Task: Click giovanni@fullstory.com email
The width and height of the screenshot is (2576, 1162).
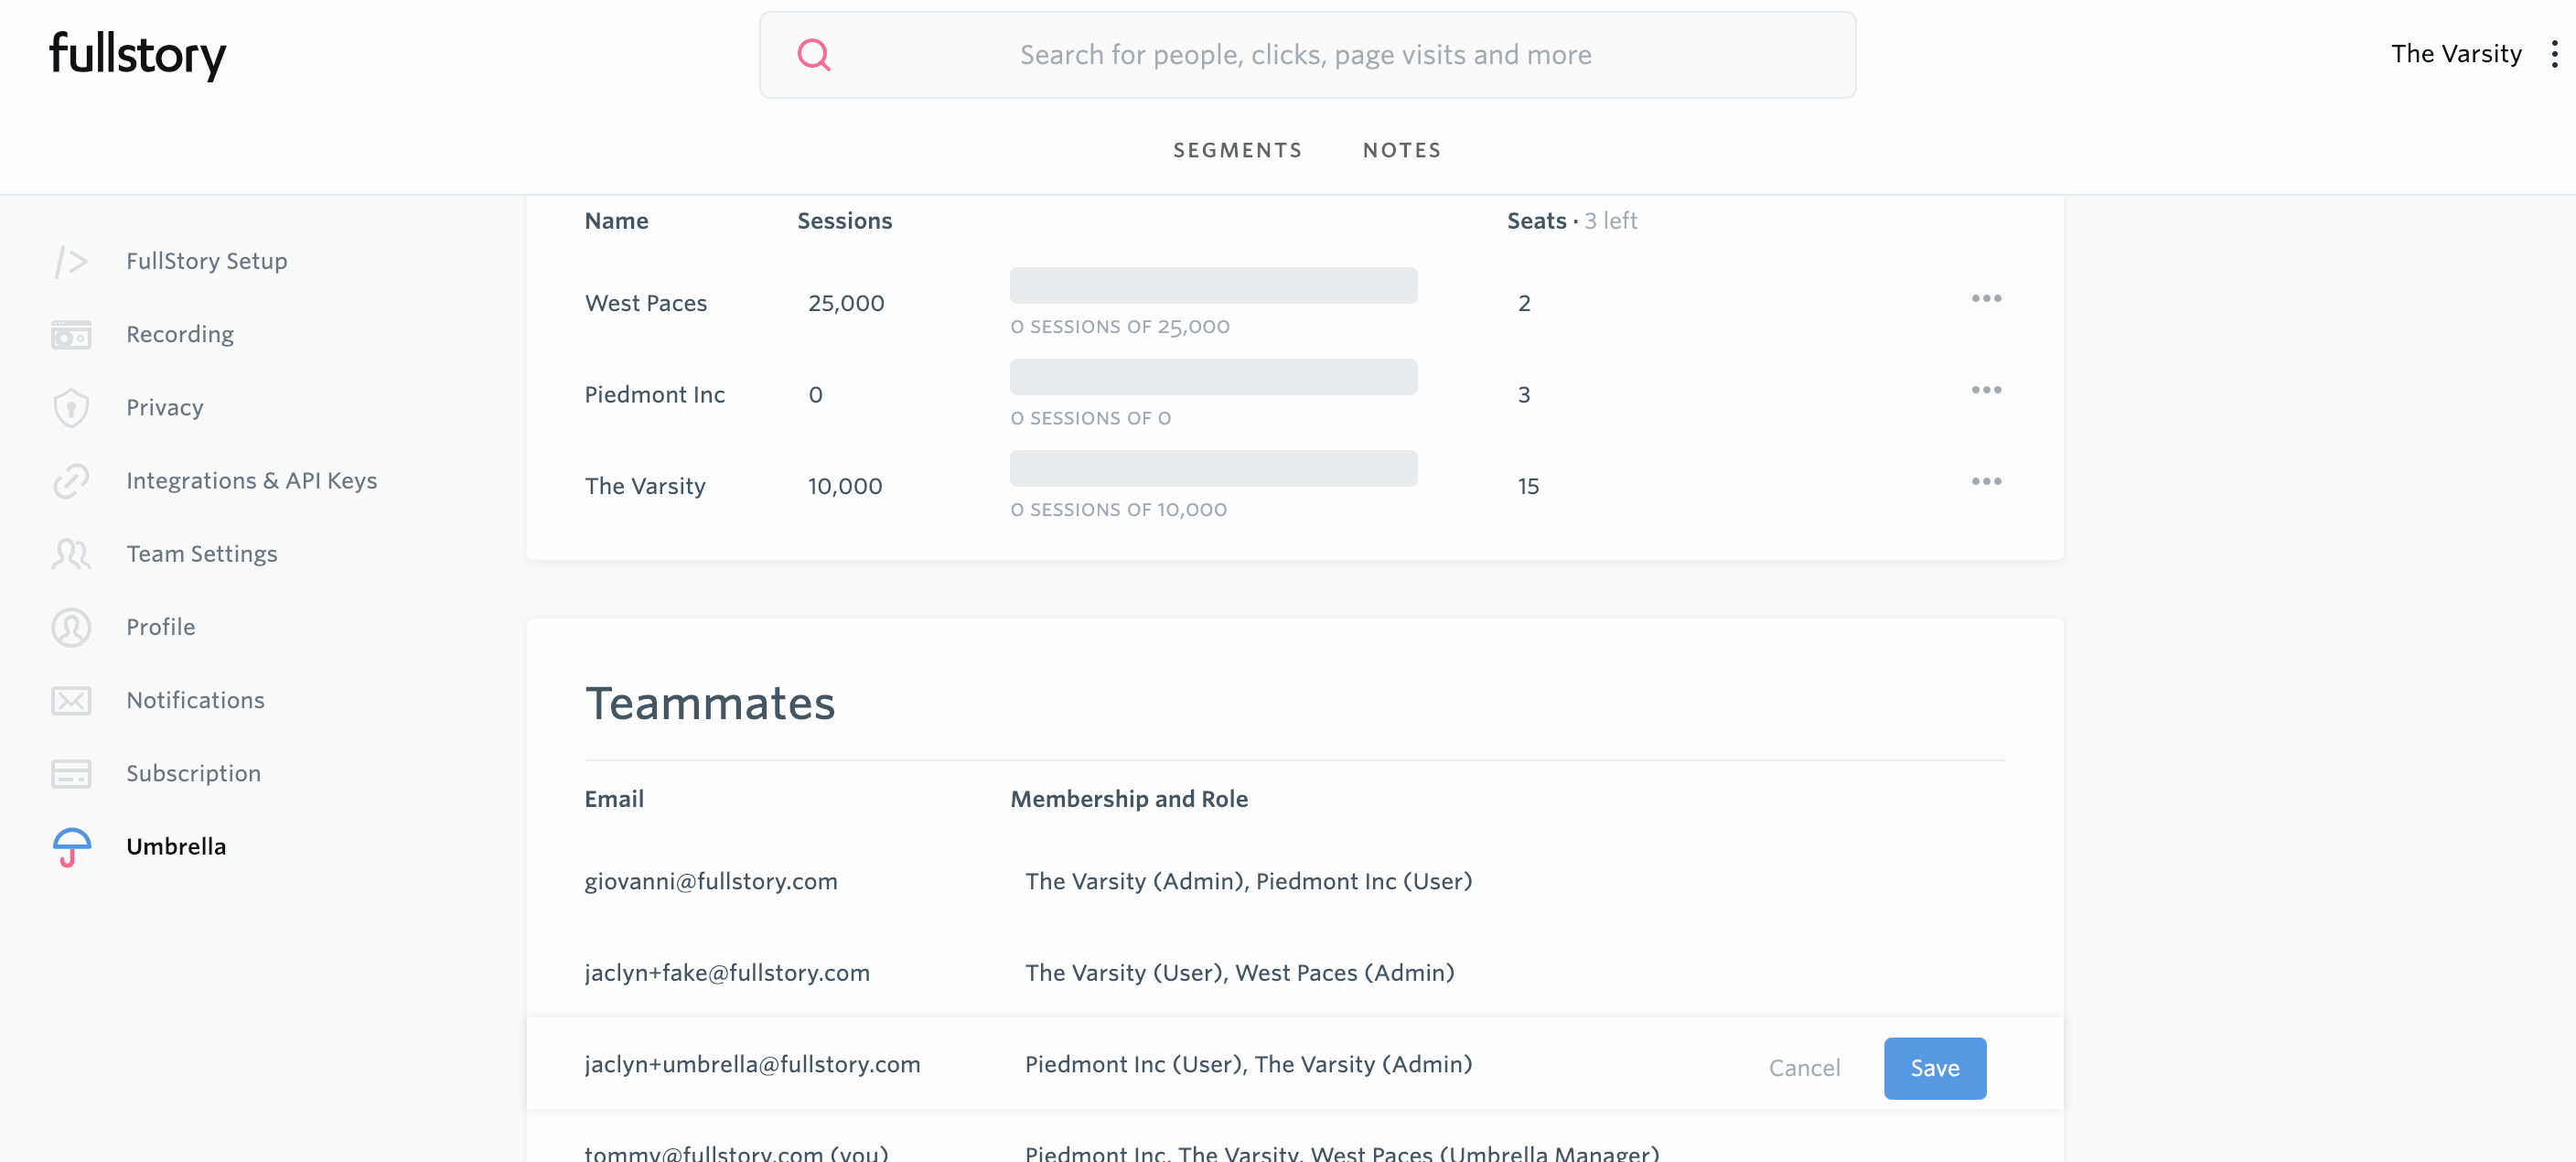Action: [711, 881]
